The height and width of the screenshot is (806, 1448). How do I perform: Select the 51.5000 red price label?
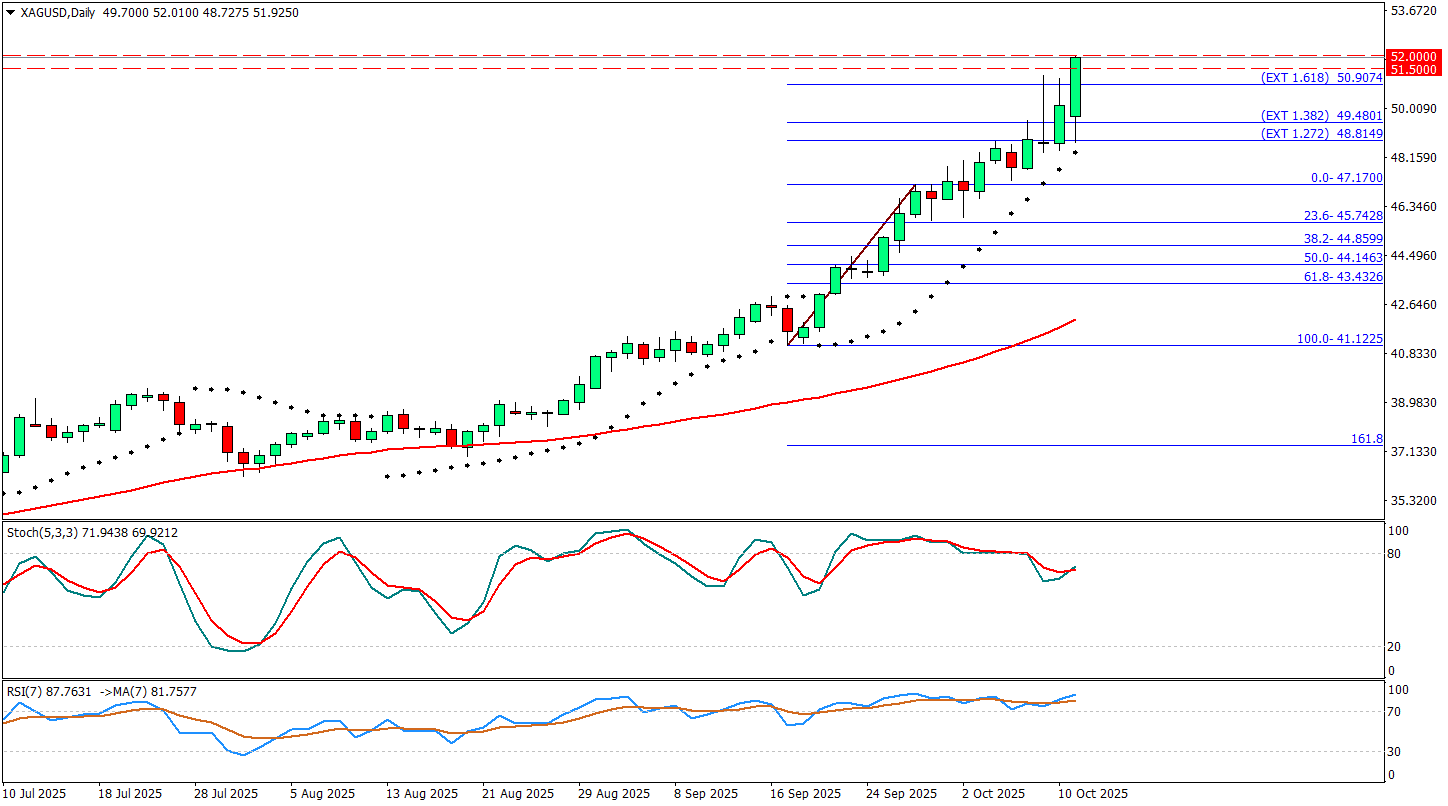tap(1414, 69)
